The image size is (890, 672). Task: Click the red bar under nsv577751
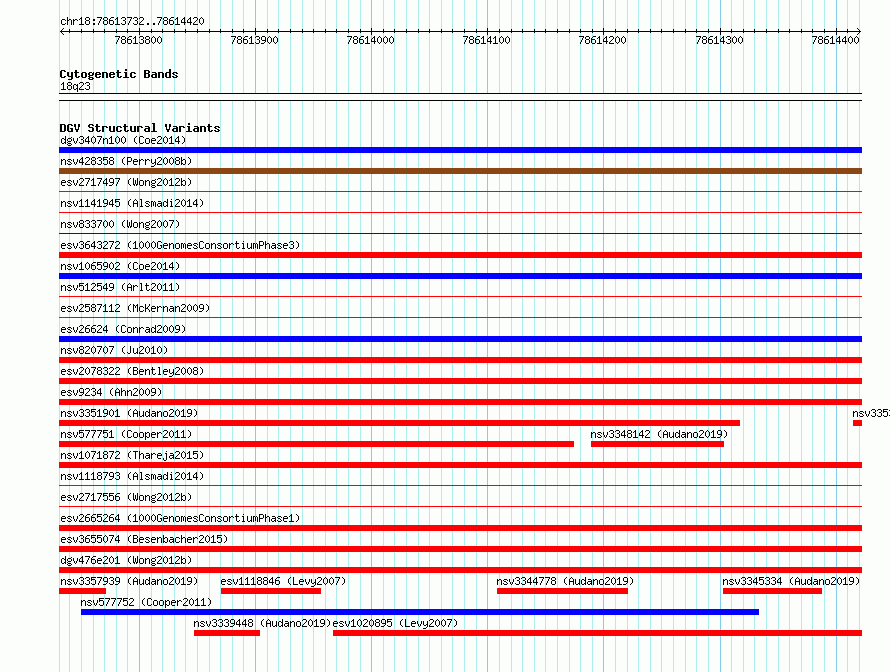pyautogui.click(x=317, y=444)
